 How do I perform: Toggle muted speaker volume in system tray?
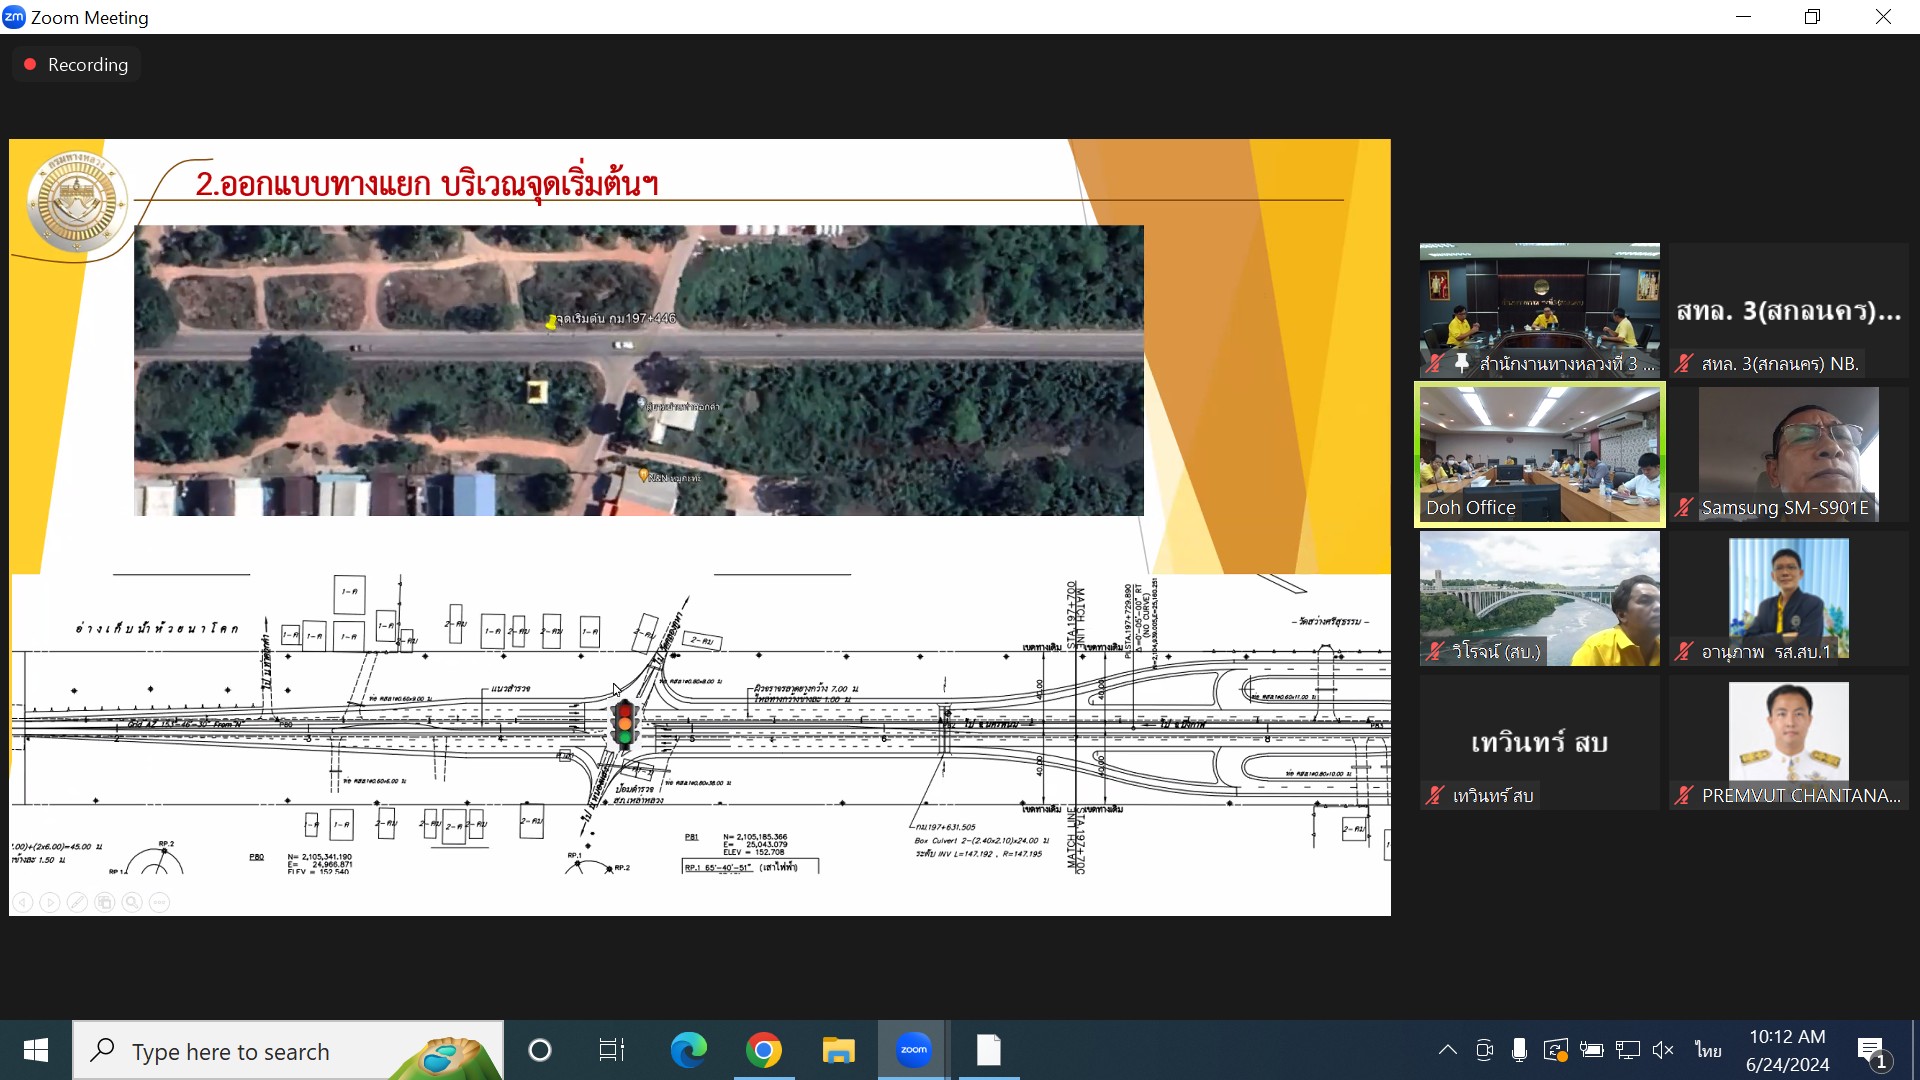(1663, 1050)
